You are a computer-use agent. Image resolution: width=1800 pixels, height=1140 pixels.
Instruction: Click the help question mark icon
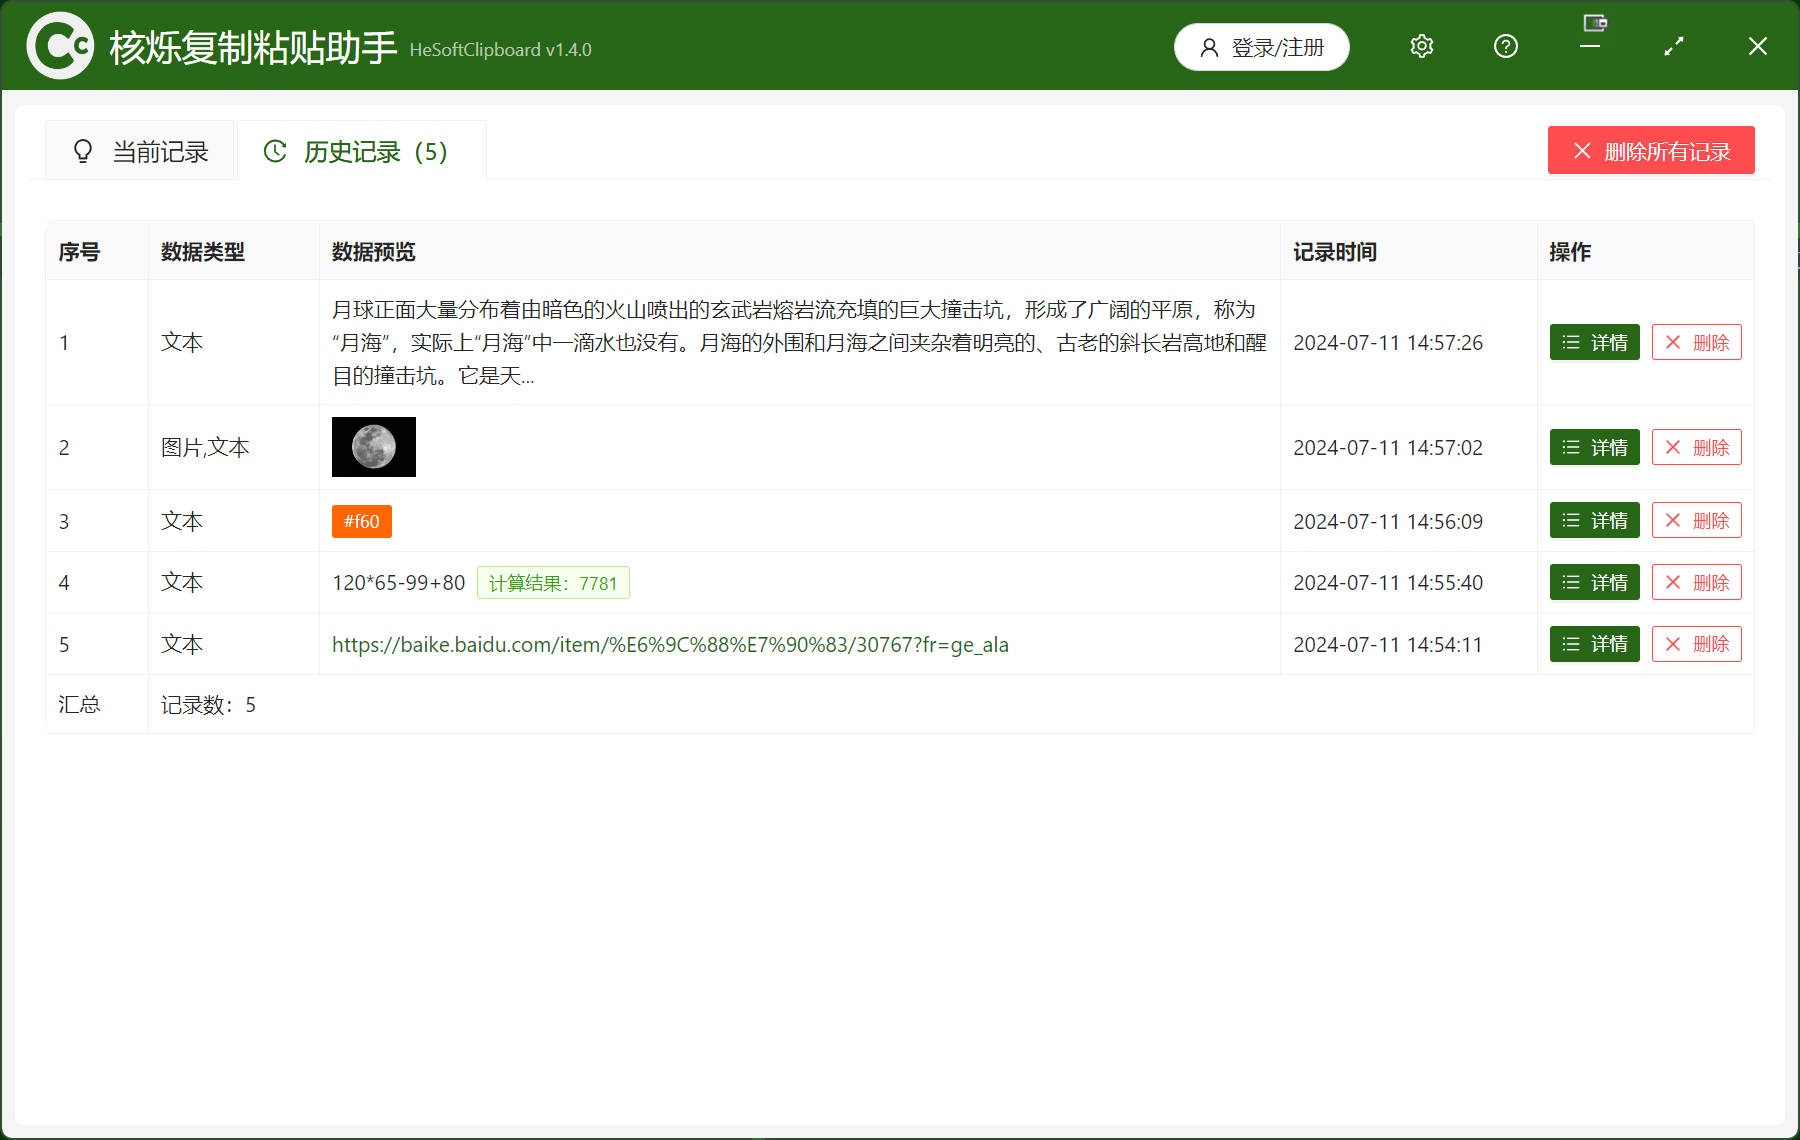tap(1505, 46)
